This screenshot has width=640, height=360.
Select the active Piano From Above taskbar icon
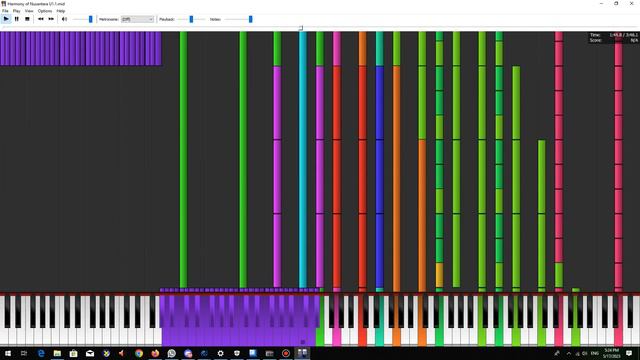[302, 353]
